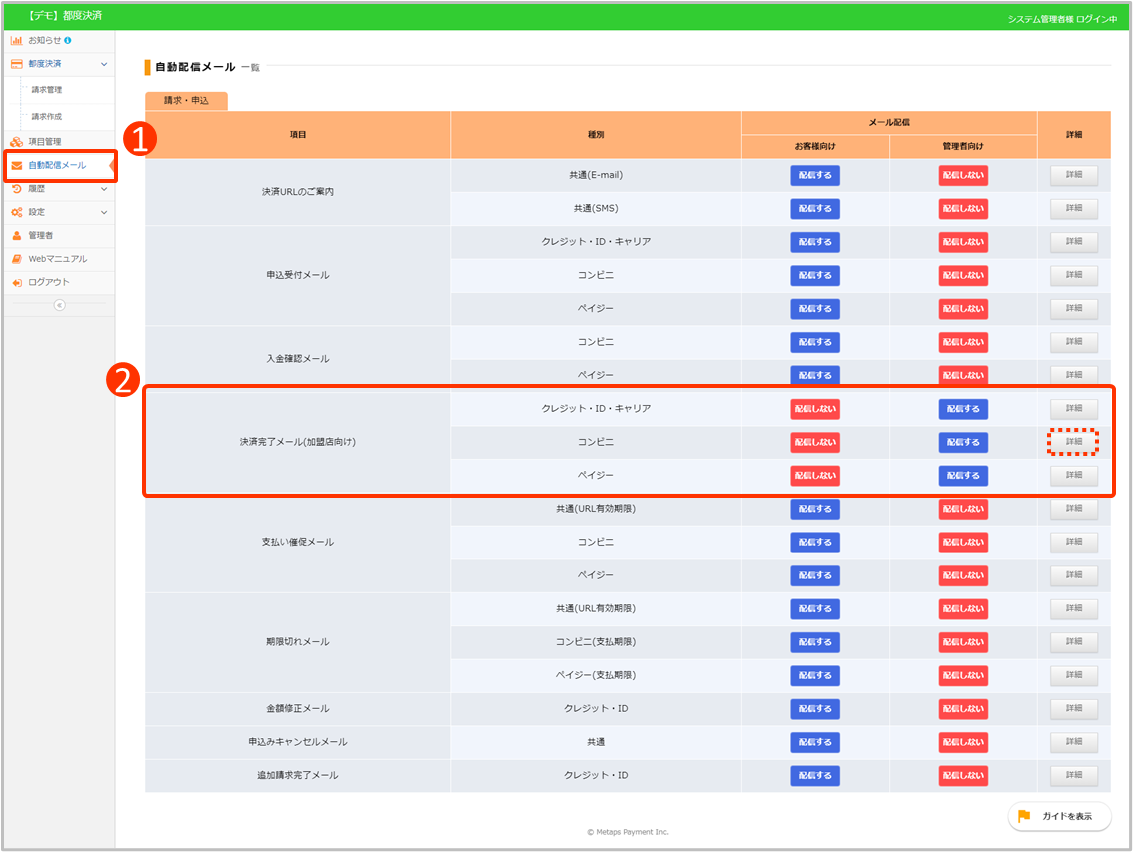Collapse sidebar with the double-arrow button
Viewport: 1133px width, 852px height.
point(59,305)
